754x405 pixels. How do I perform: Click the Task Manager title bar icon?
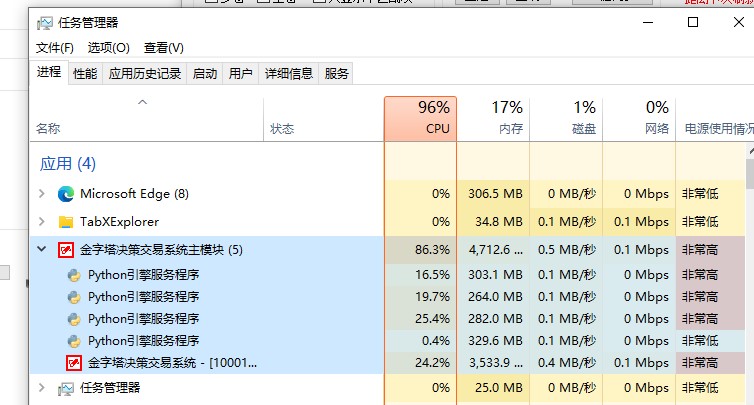coord(45,23)
